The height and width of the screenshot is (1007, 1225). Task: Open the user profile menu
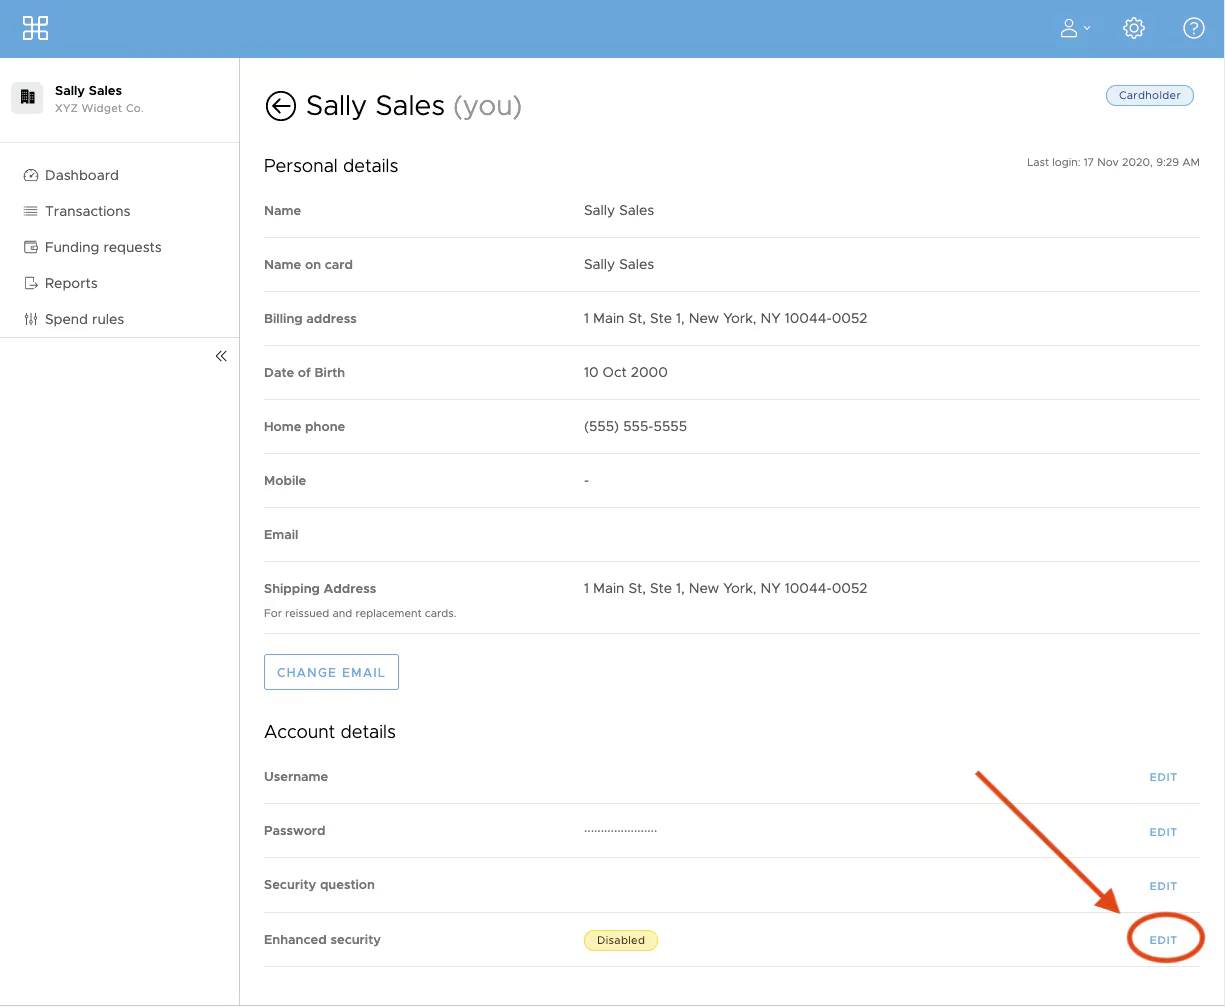click(x=1075, y=28)
